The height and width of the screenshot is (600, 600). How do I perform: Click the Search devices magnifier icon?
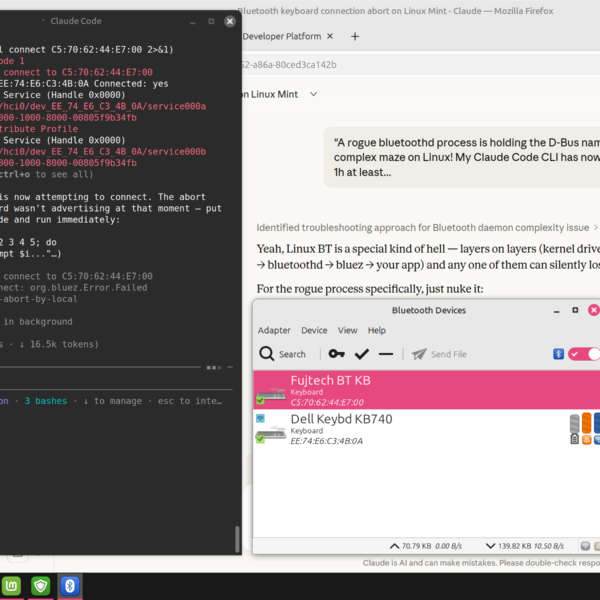click(268, 354)
